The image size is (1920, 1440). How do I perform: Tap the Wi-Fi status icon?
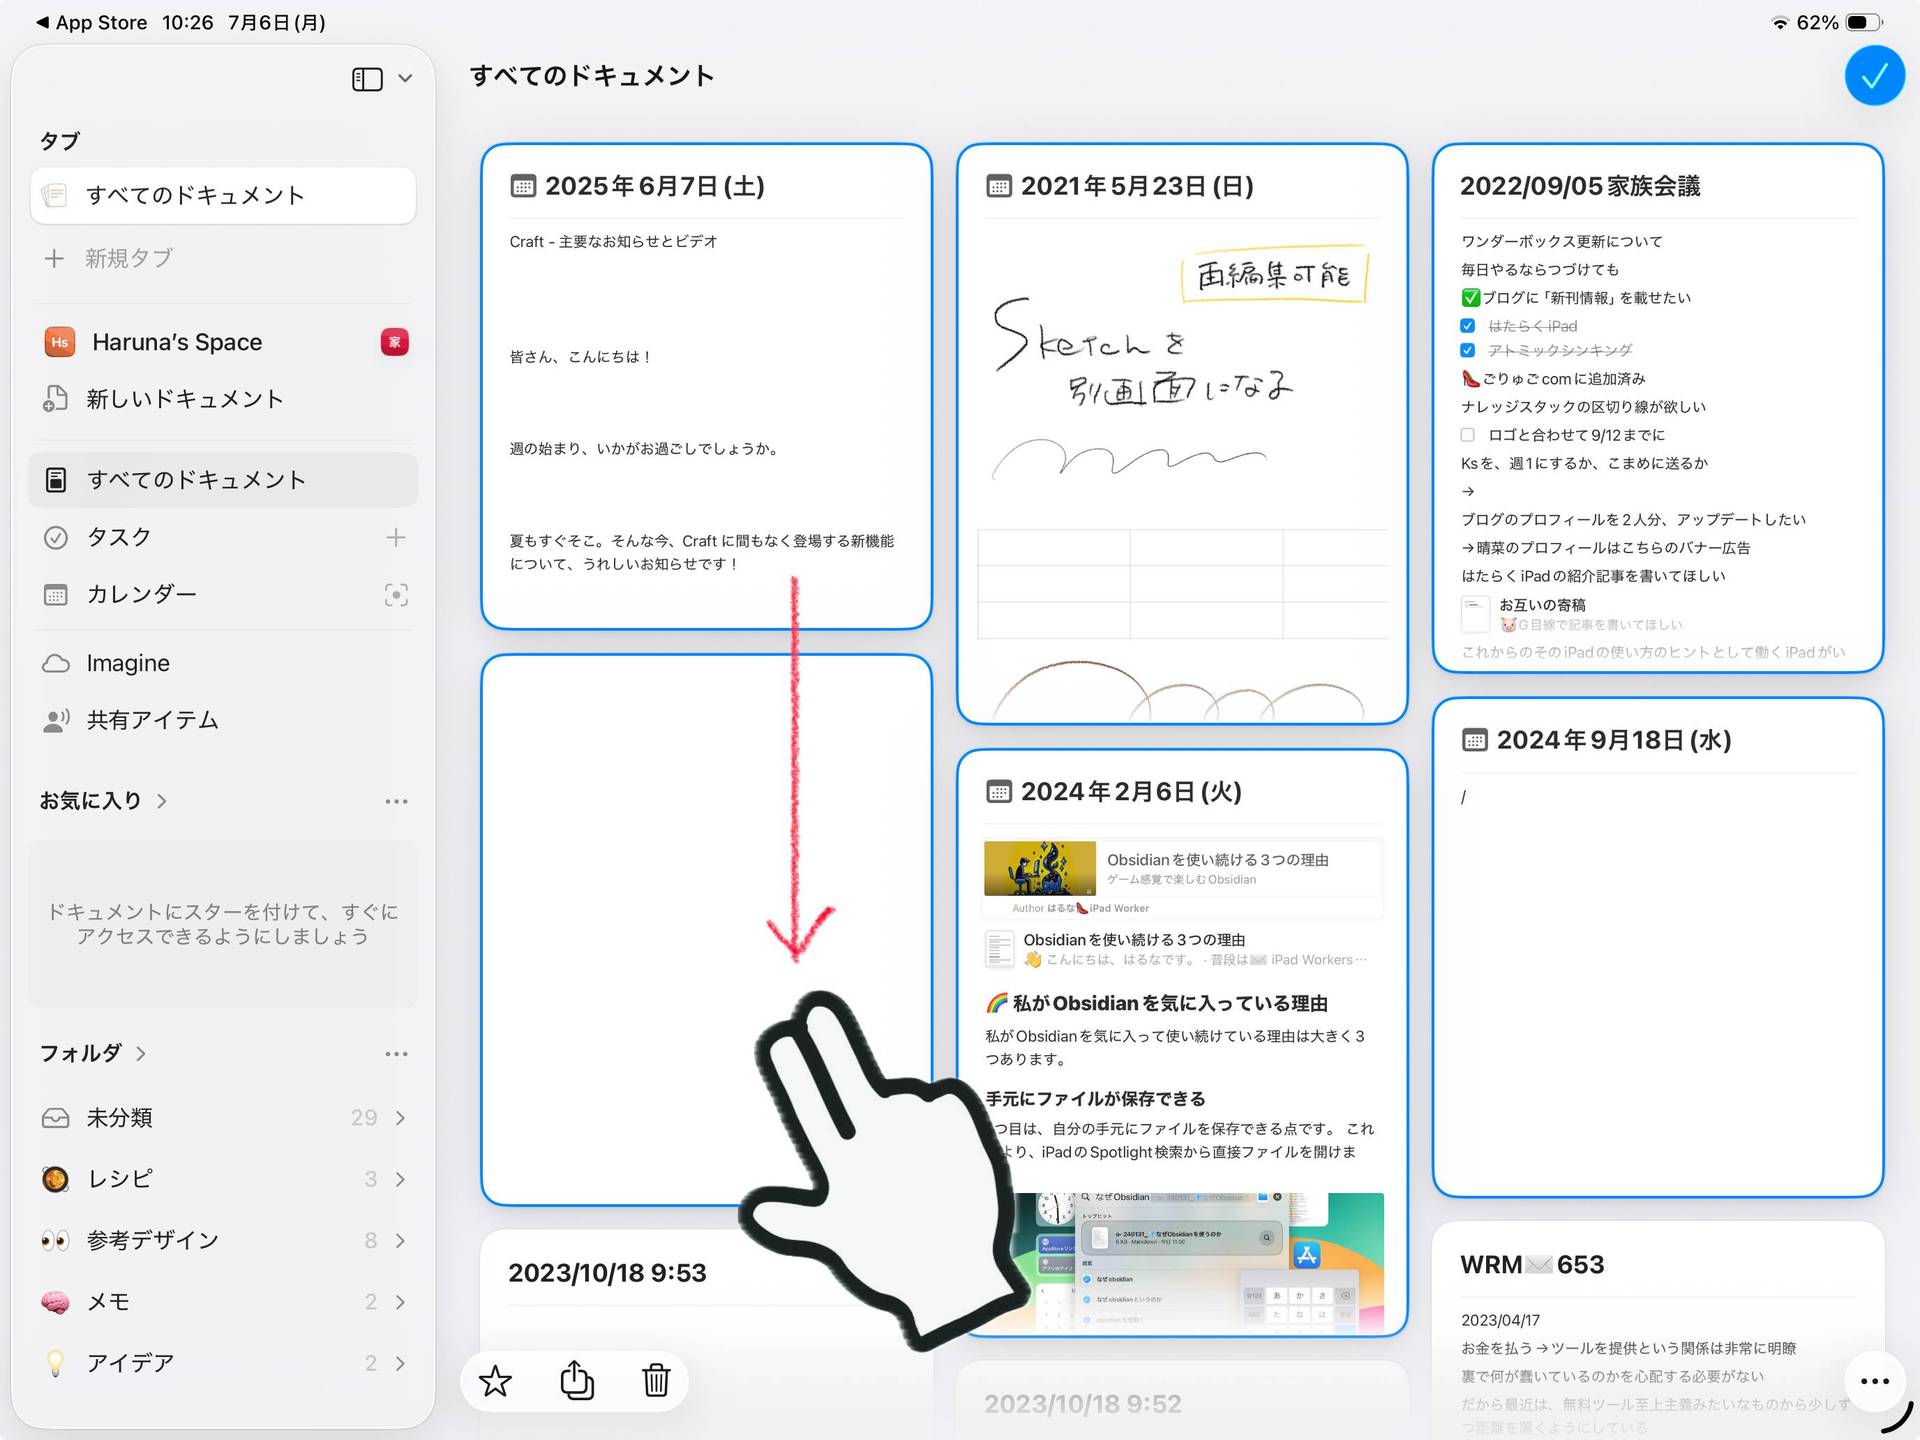point(1779,22)
